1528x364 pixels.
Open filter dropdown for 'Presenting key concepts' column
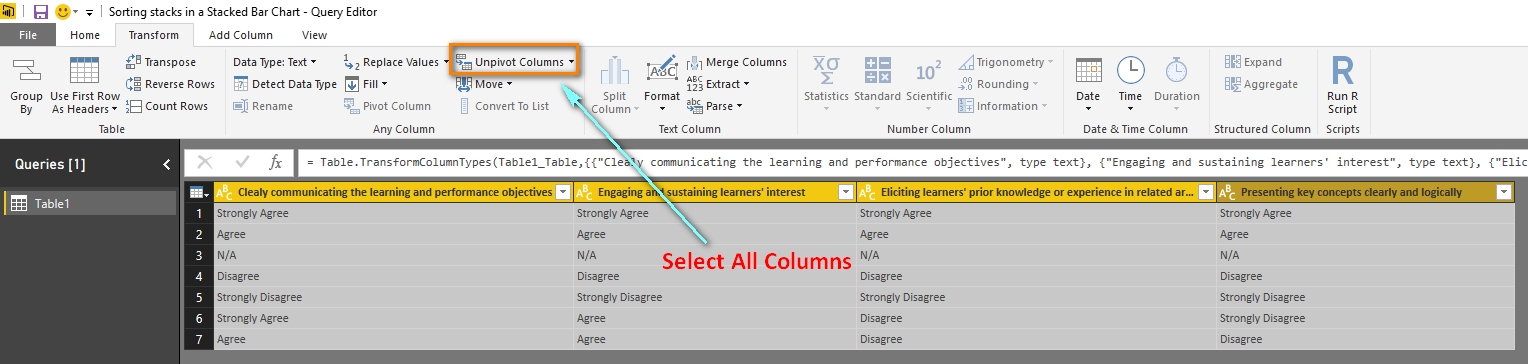tap(1503, 192)
